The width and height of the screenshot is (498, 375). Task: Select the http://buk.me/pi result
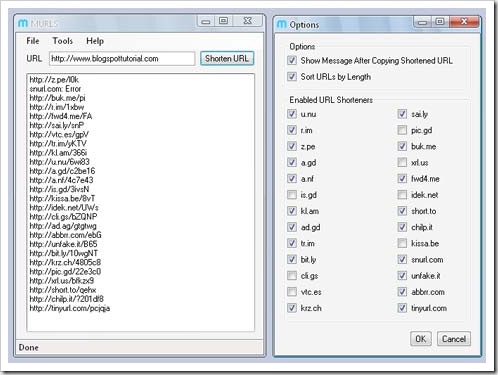[x=57, y=98]
